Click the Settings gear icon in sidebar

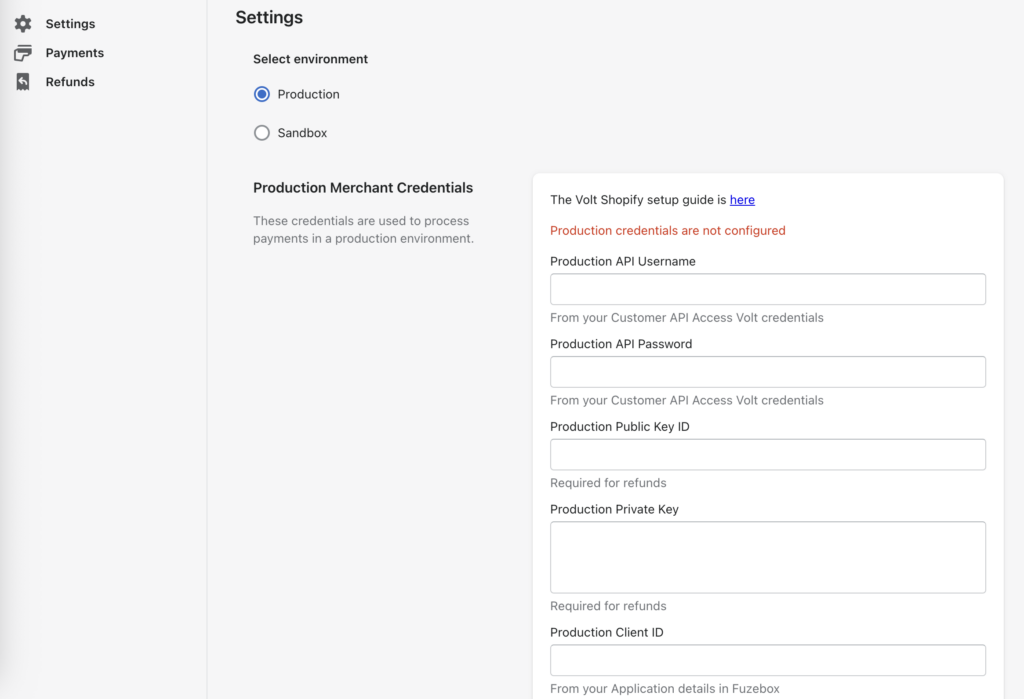[23, 23]
